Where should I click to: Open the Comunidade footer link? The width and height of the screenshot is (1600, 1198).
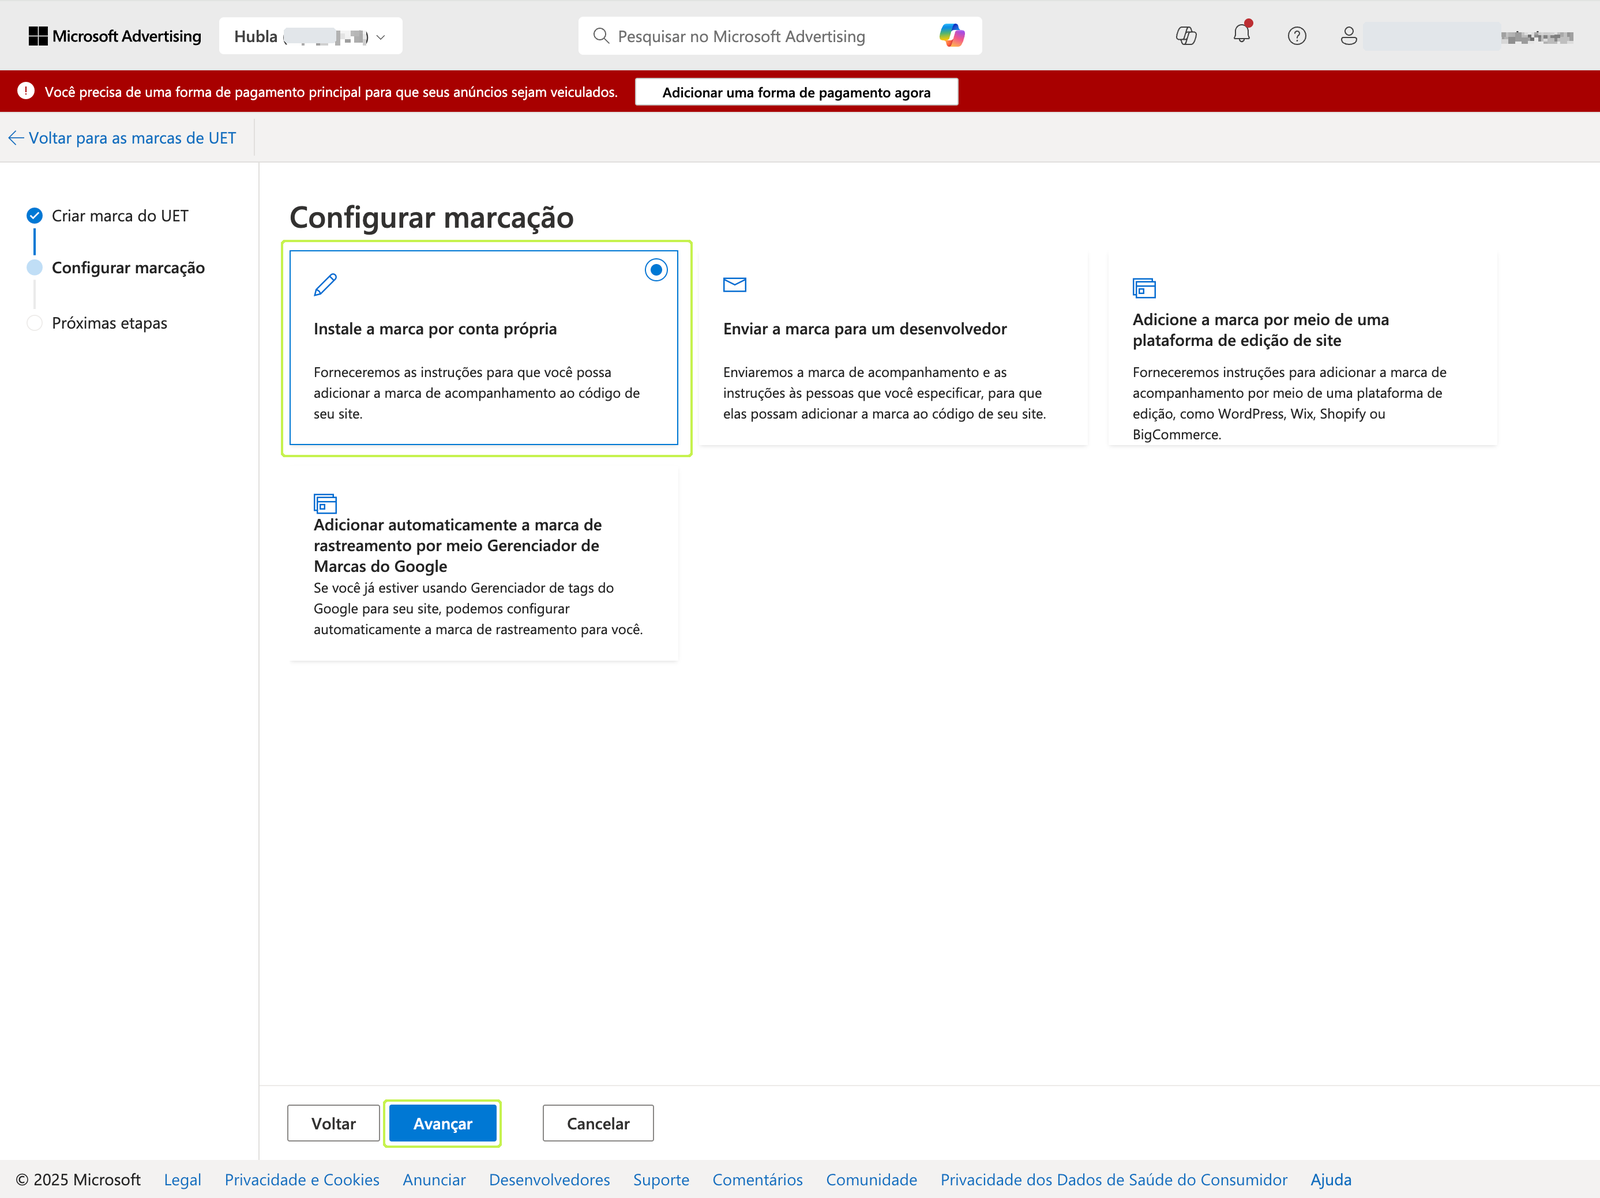871,1180
